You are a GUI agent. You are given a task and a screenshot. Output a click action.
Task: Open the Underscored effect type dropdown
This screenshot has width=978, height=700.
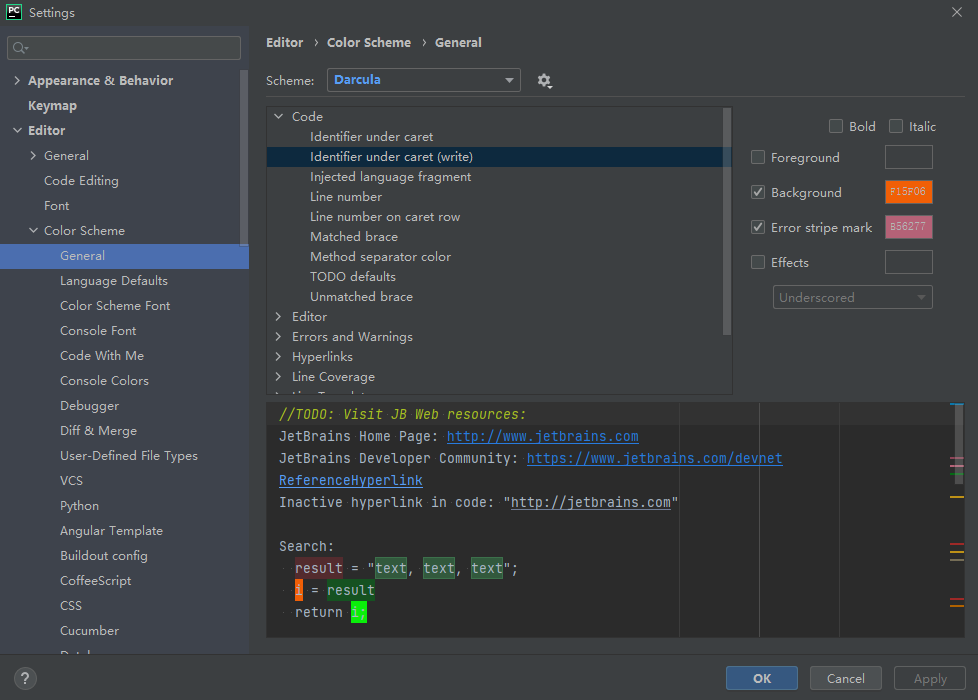click(x=853, y=297)
